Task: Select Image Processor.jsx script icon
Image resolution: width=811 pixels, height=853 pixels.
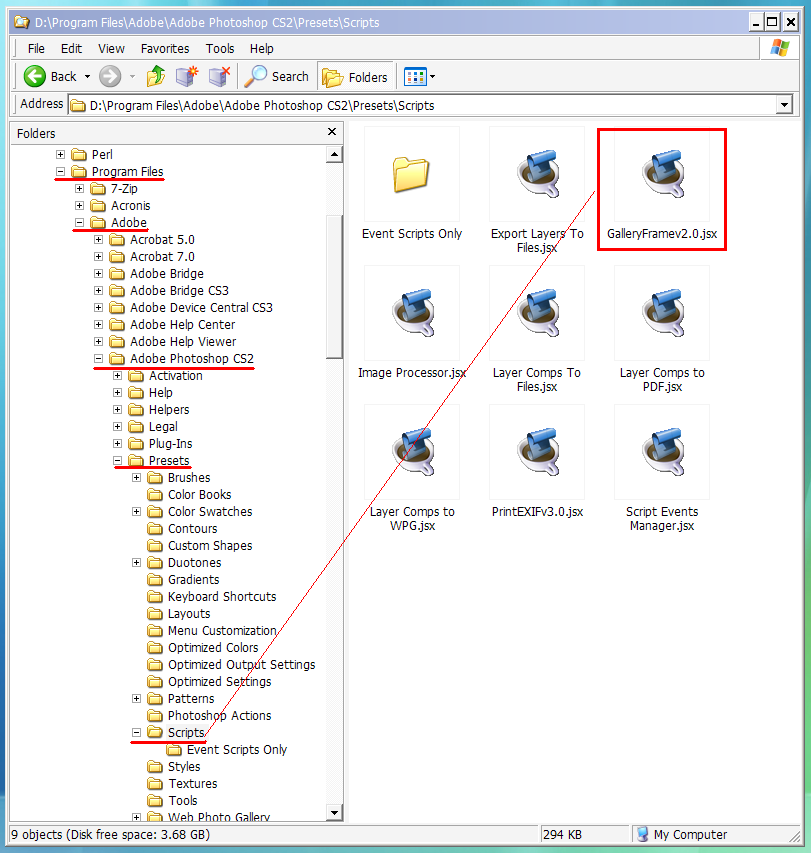Action: coord(413,313)
